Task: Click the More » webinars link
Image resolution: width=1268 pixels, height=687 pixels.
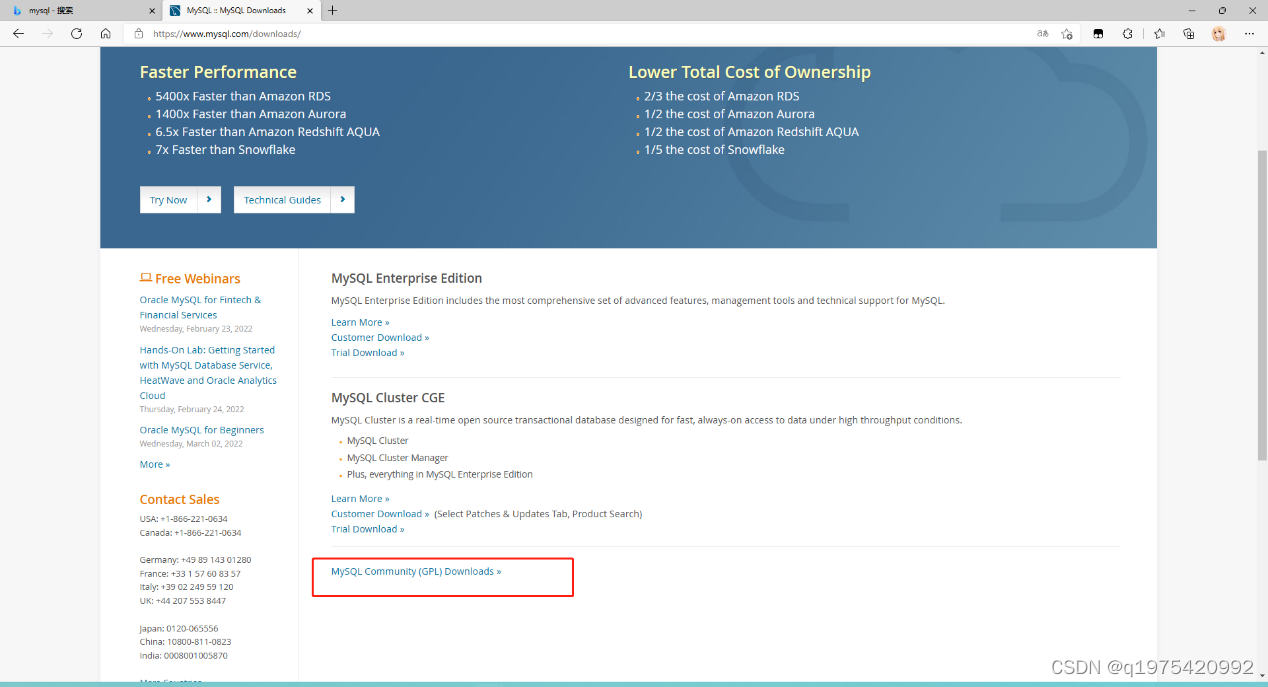Action: [x=155, y=464]
